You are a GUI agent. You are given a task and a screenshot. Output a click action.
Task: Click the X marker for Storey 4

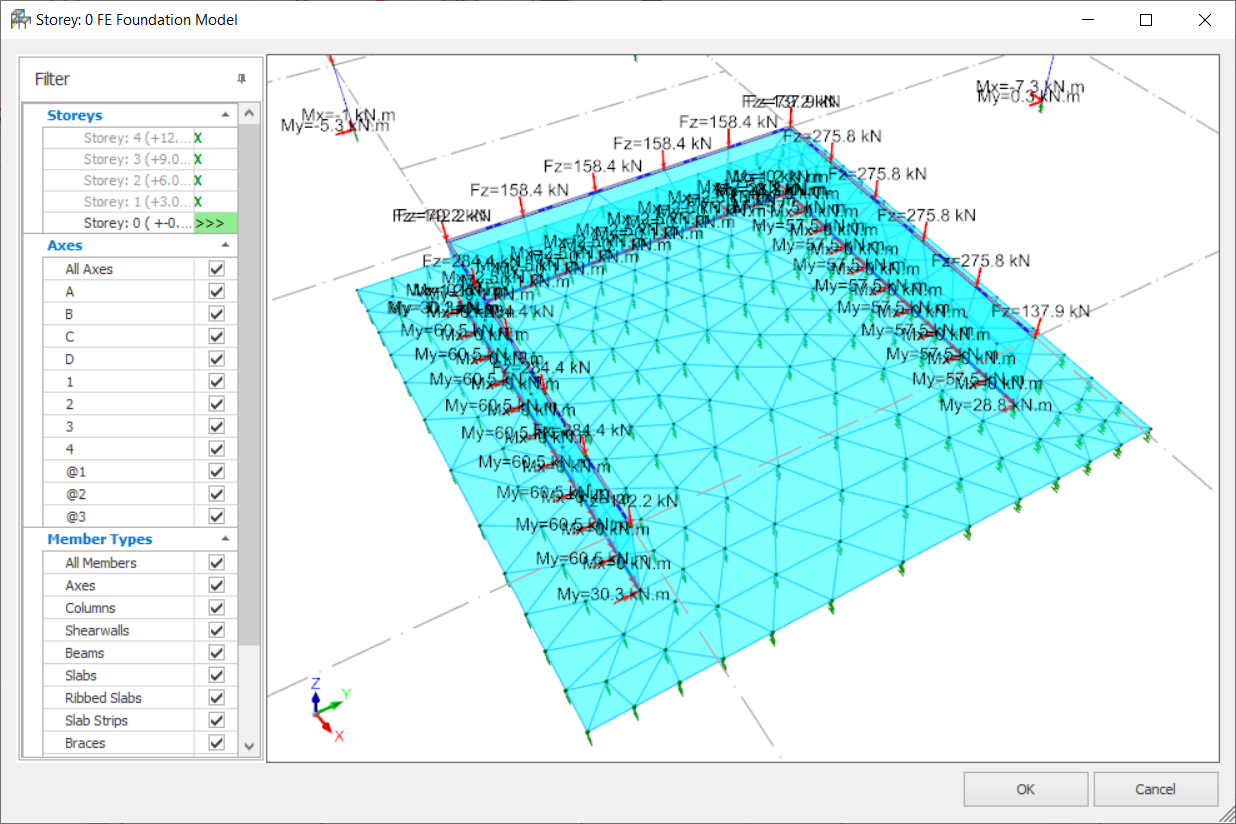tap(198, 138)
